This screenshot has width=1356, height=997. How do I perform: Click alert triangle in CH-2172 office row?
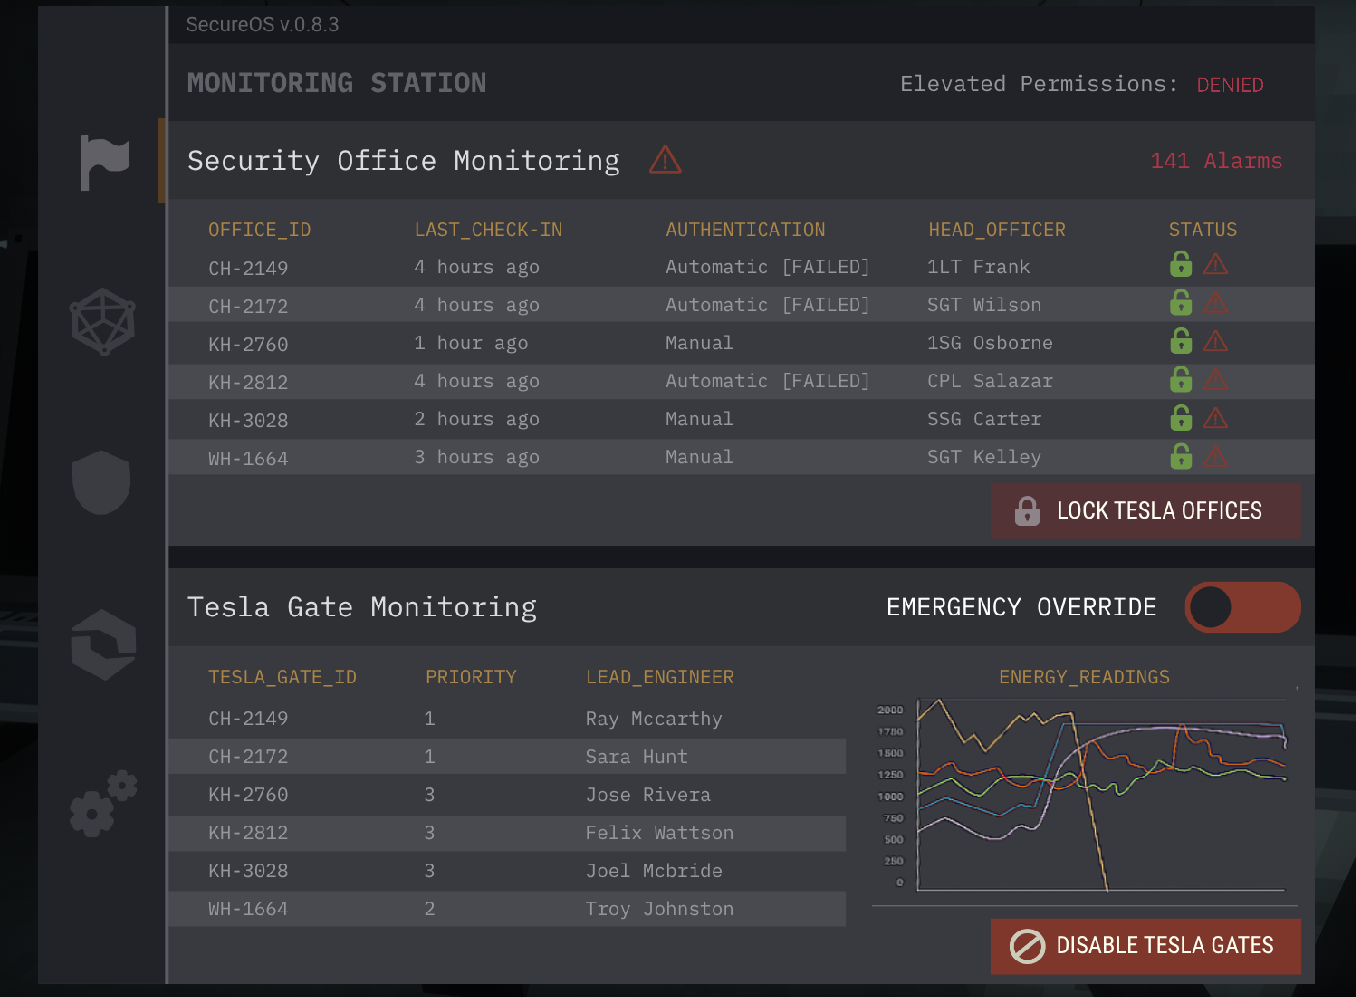pos(1216,303)
